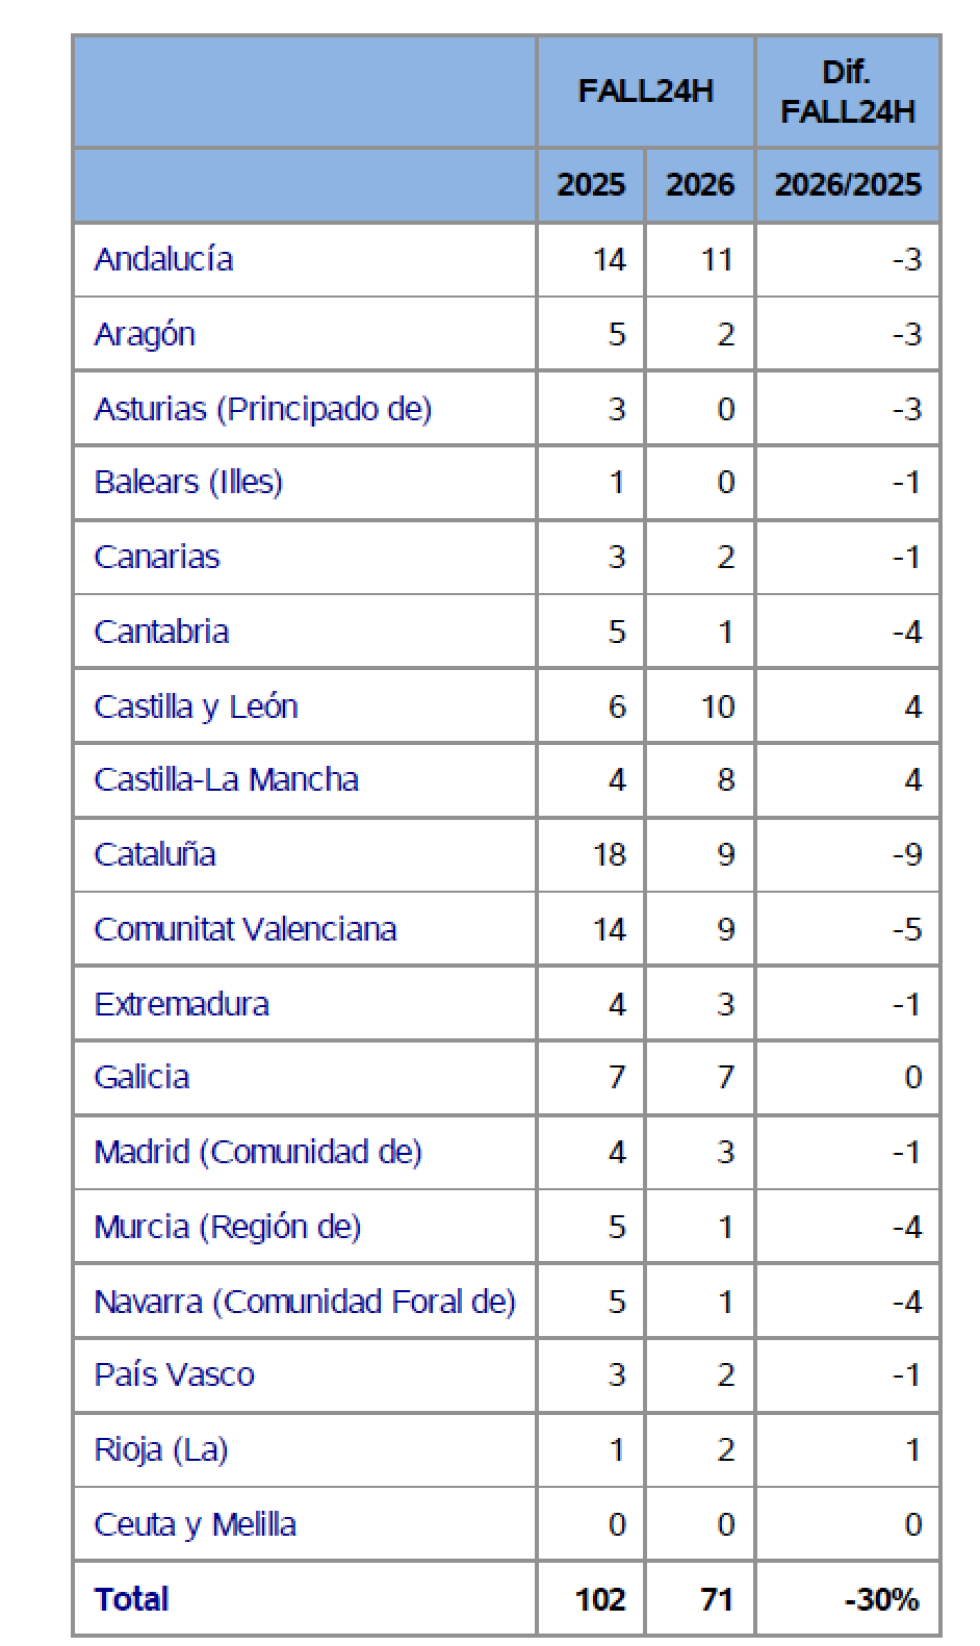Image resolution: width=980 pixels, height=1646 pixels.
Task: Open the Canarias region link
Action: 157,557
